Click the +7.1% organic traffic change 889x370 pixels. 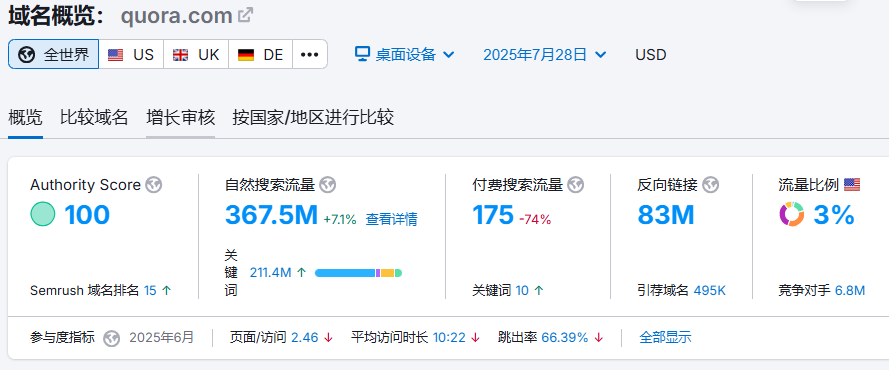[x=340, y=219]
